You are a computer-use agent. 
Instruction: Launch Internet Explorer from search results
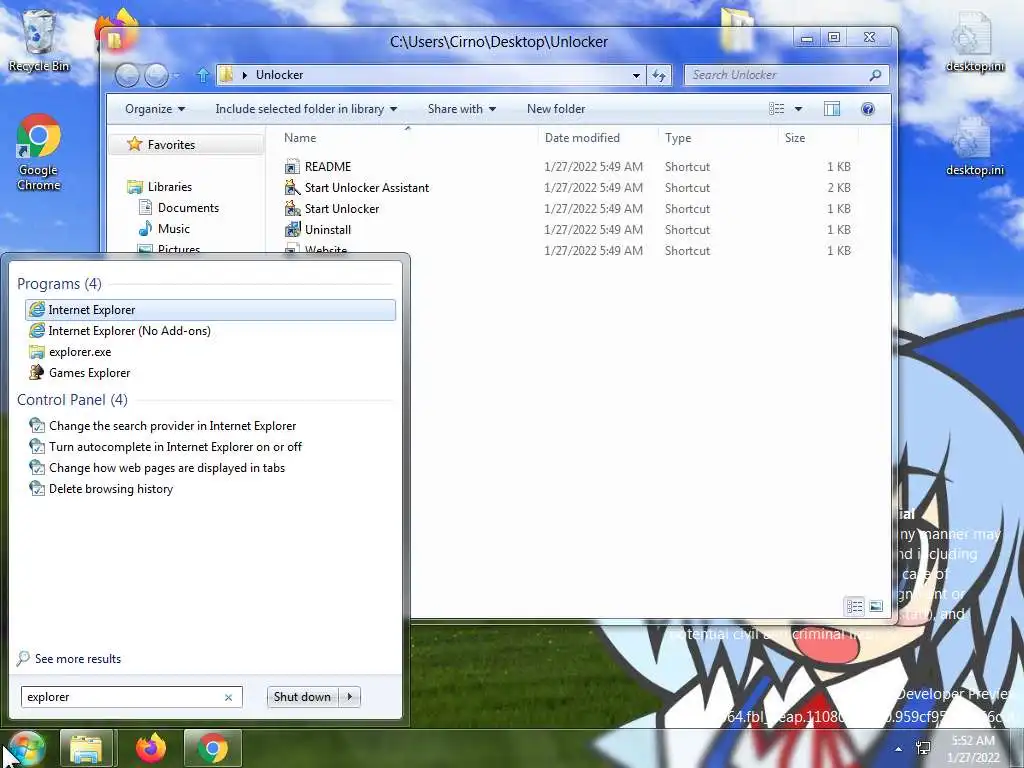click(210, 310)
